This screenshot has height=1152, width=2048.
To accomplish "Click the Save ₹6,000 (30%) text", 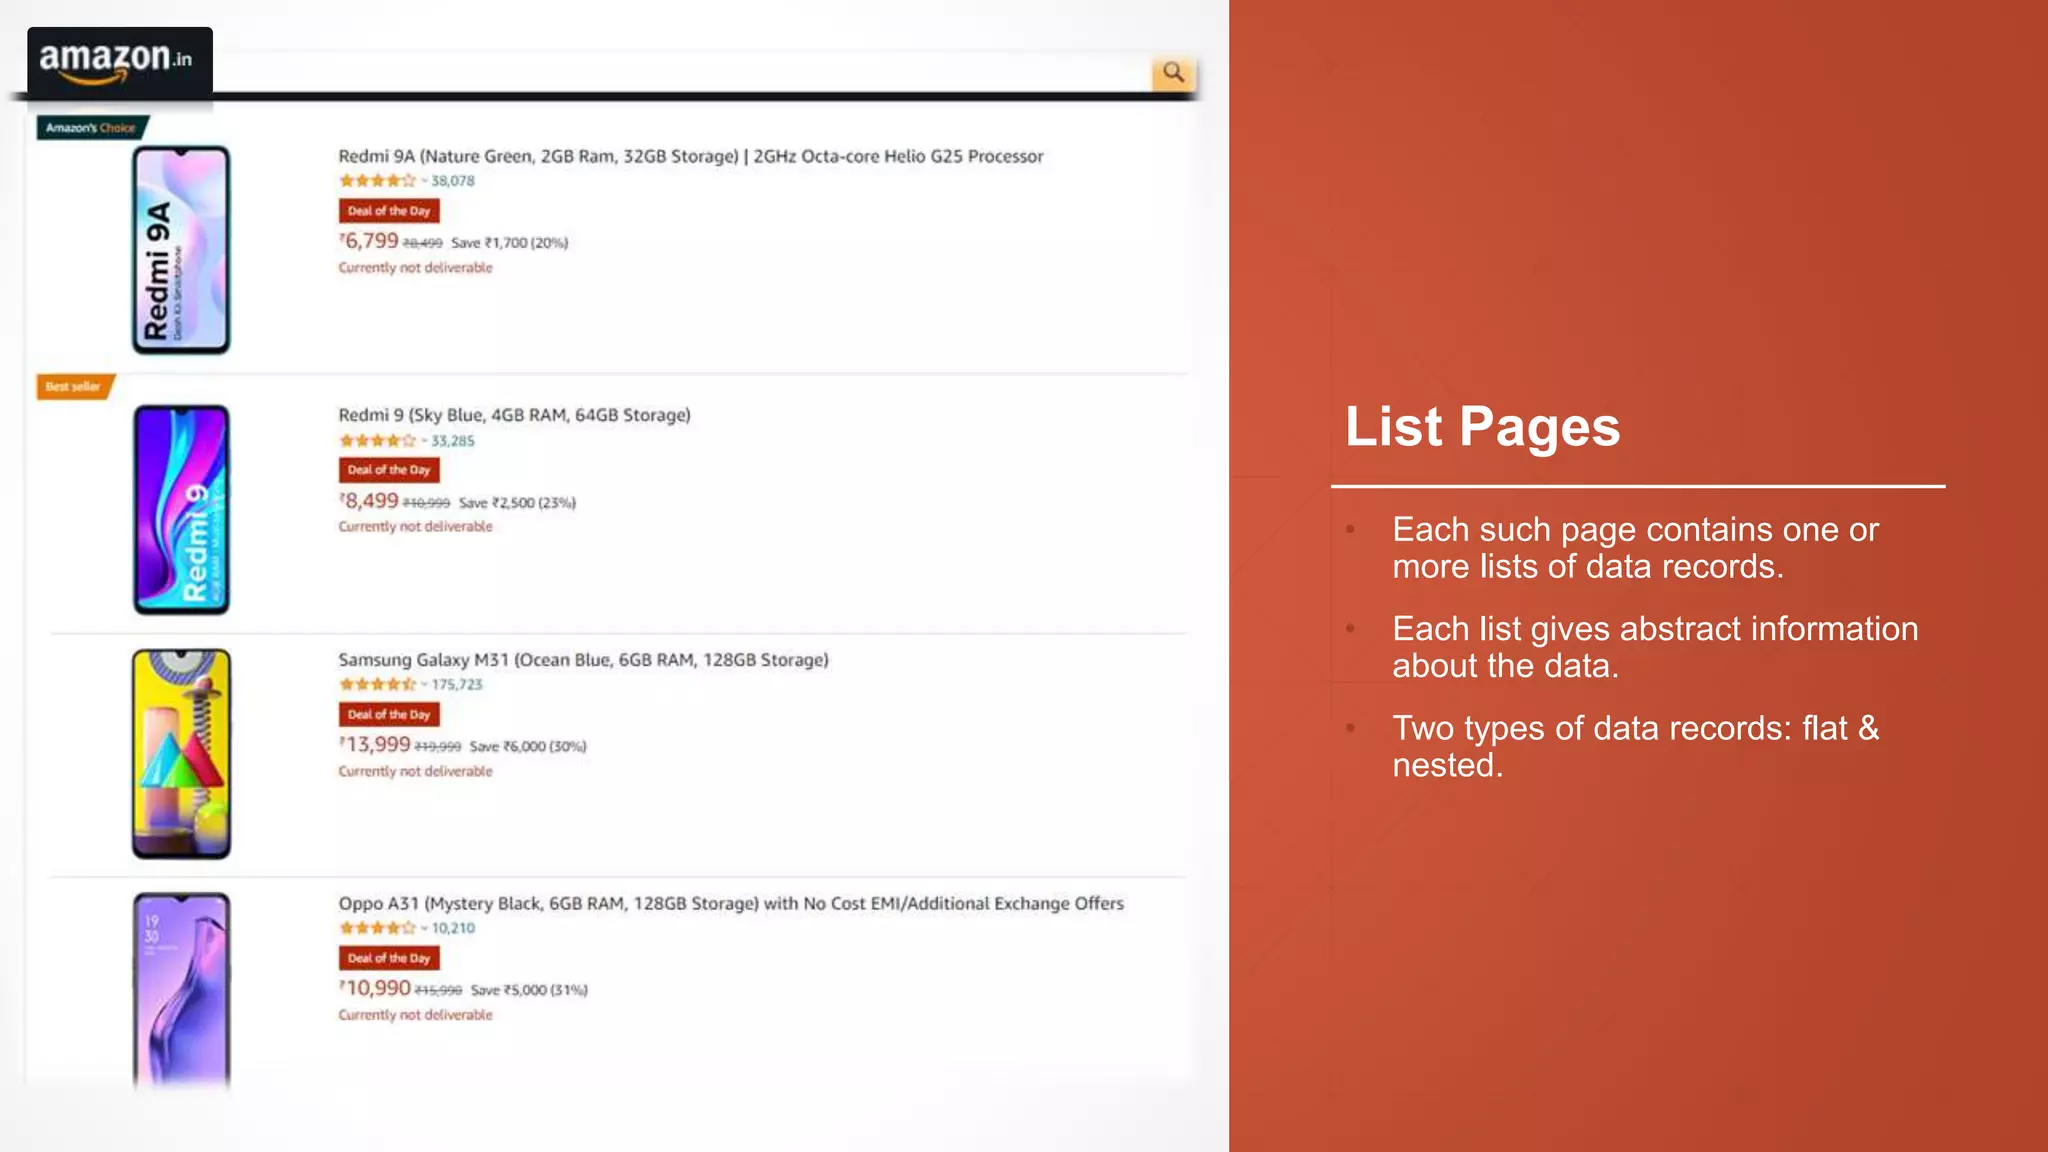I will click(528, 747).
